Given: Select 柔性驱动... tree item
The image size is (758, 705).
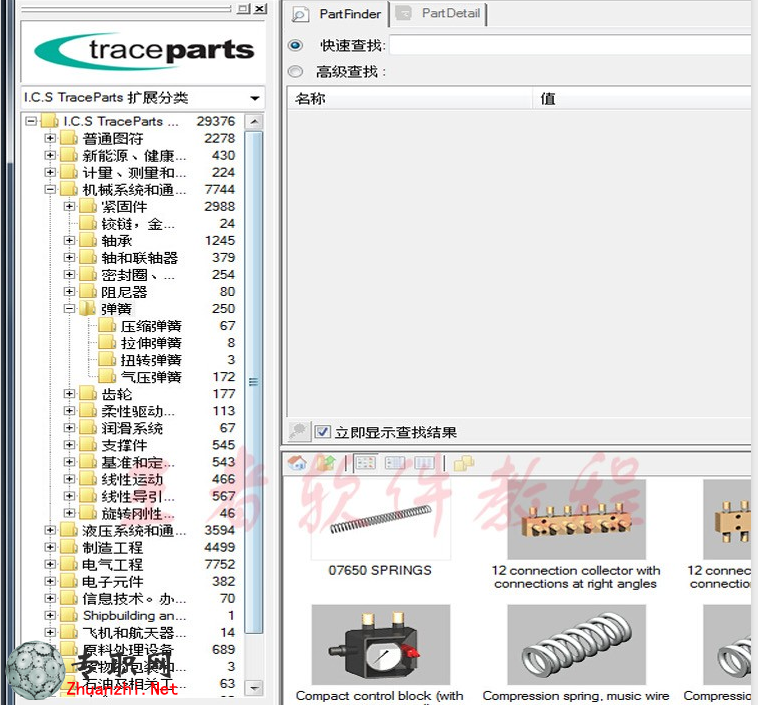Looking at the screenshot, I should tap(138, 411).
